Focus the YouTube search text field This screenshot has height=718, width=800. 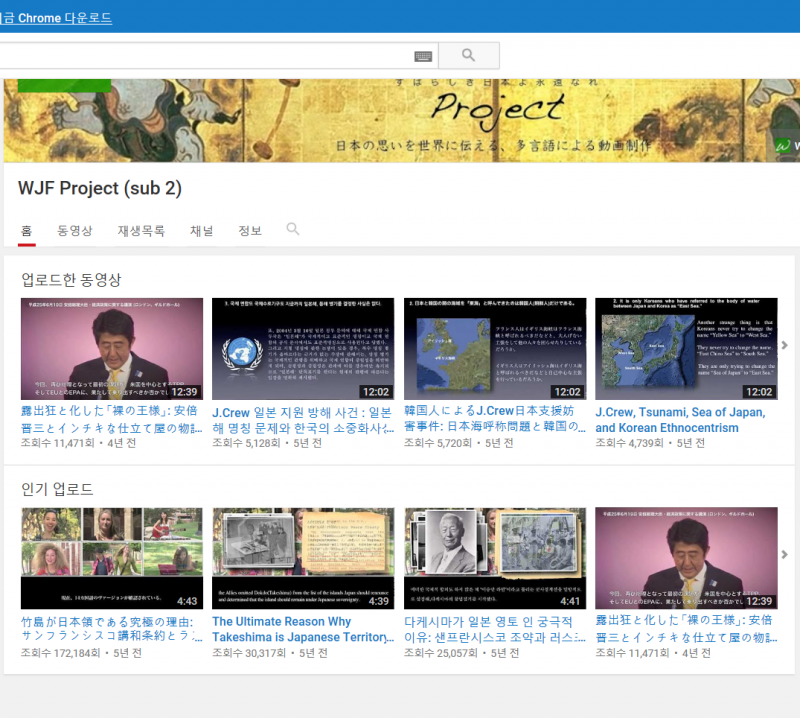pos(200,56)
